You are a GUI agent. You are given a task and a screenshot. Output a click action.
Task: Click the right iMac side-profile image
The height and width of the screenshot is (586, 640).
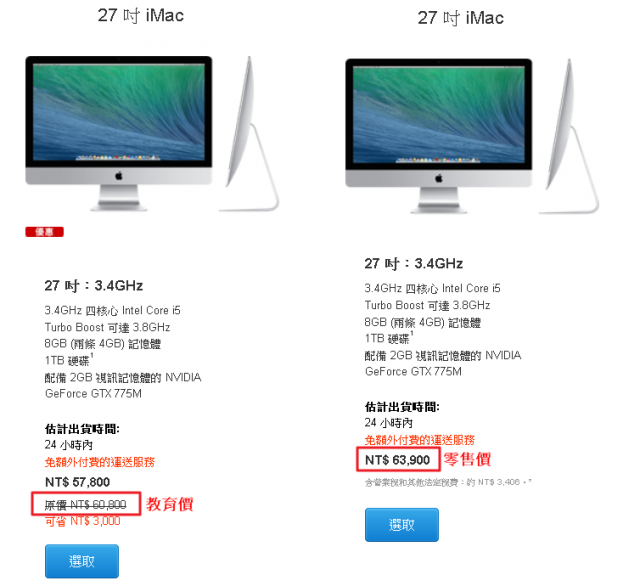coord(569,136)
